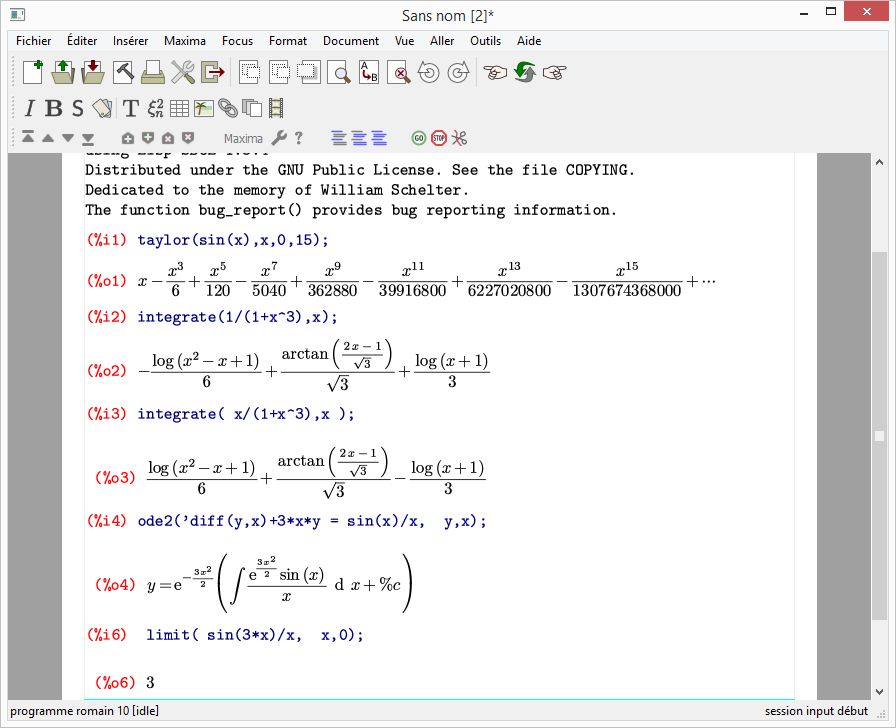Interrupt Maxima with the STOP icon
The image size is (896, 728).
(x=440, y=138)
